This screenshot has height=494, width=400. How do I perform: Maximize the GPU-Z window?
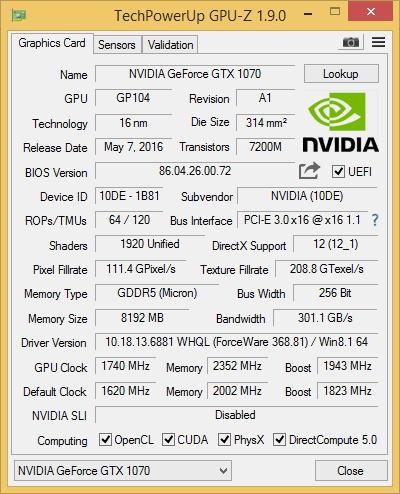click(335, 12)
